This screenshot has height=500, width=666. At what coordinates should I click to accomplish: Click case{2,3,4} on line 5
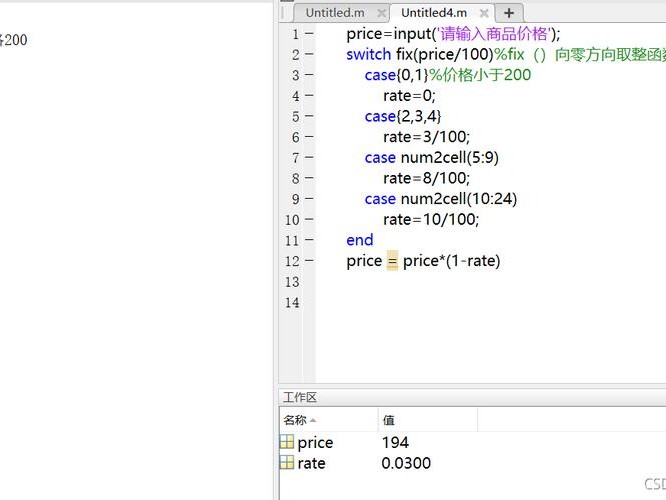point(403,116)
